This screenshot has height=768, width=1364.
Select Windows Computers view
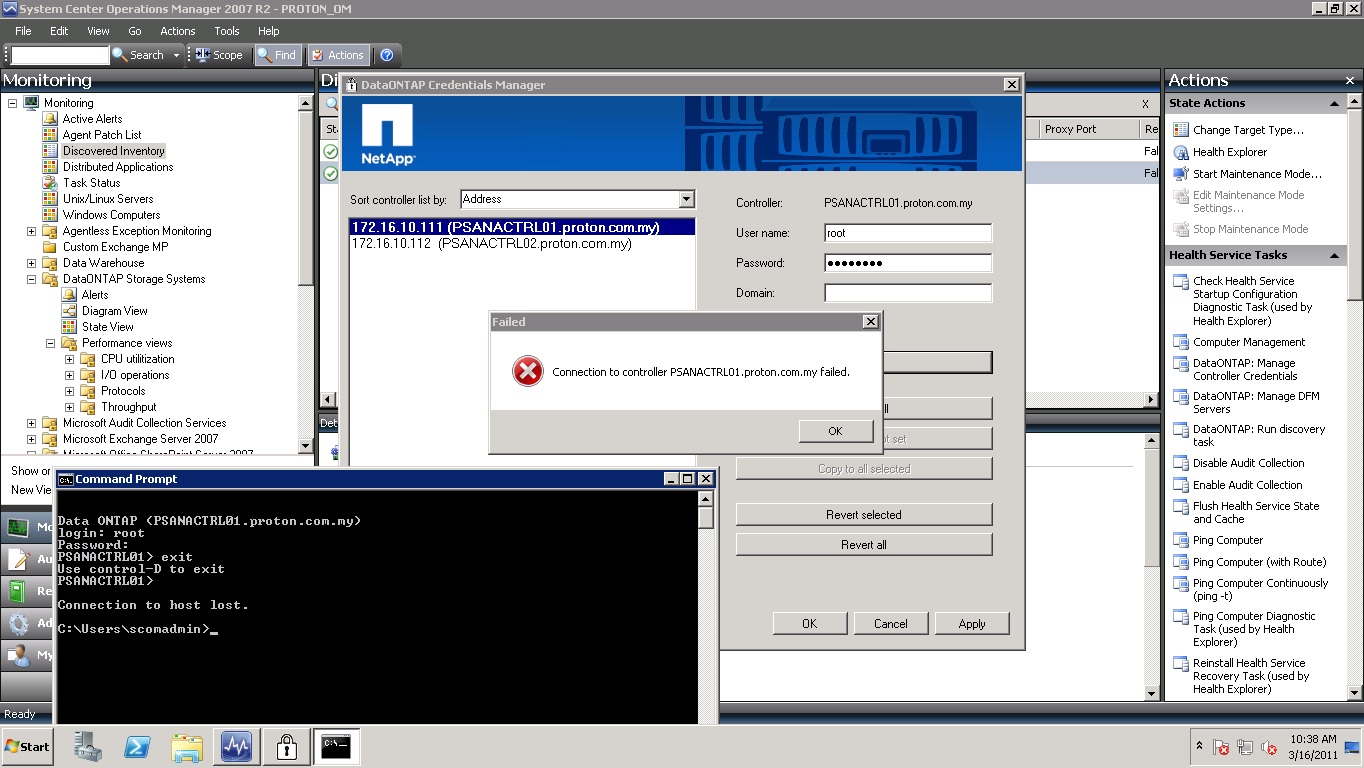click(x=111, y=215)
